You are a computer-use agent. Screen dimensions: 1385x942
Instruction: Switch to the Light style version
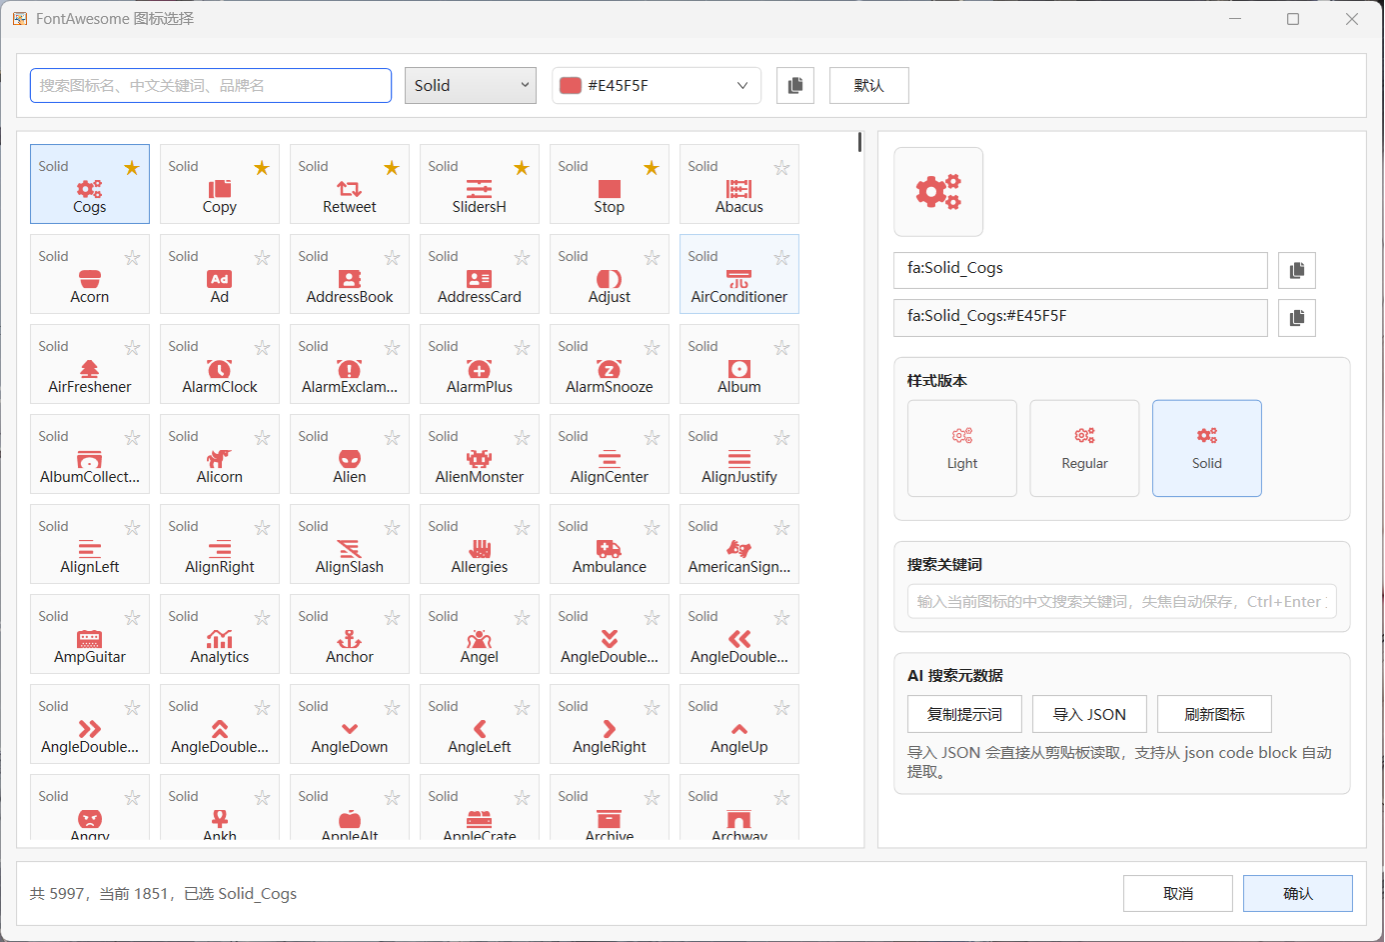click(x=962, y=448)
